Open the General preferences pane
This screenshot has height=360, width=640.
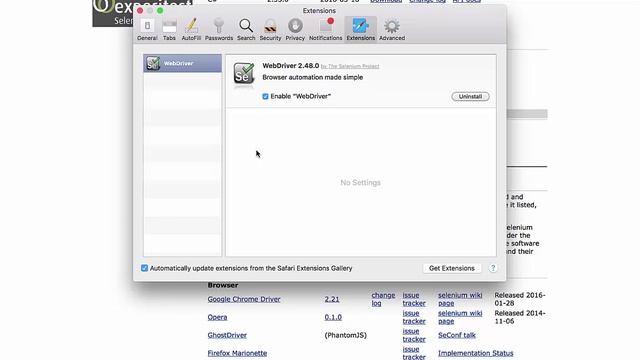147,29
